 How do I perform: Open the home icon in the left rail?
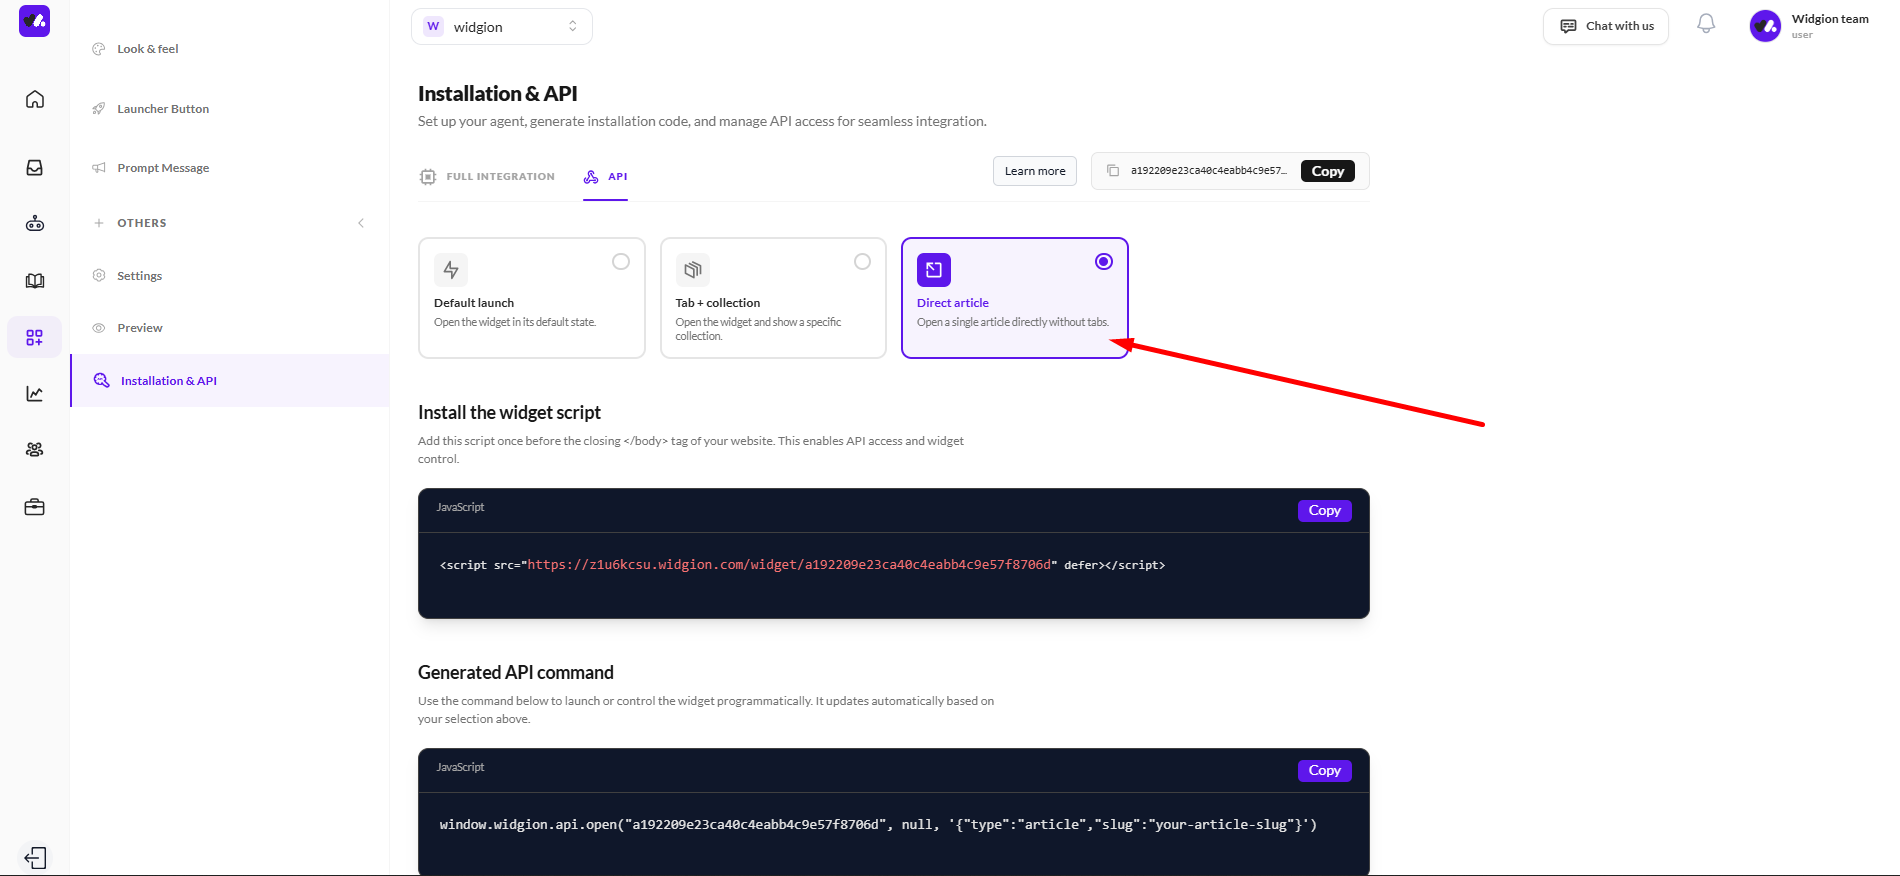[35, 99]
